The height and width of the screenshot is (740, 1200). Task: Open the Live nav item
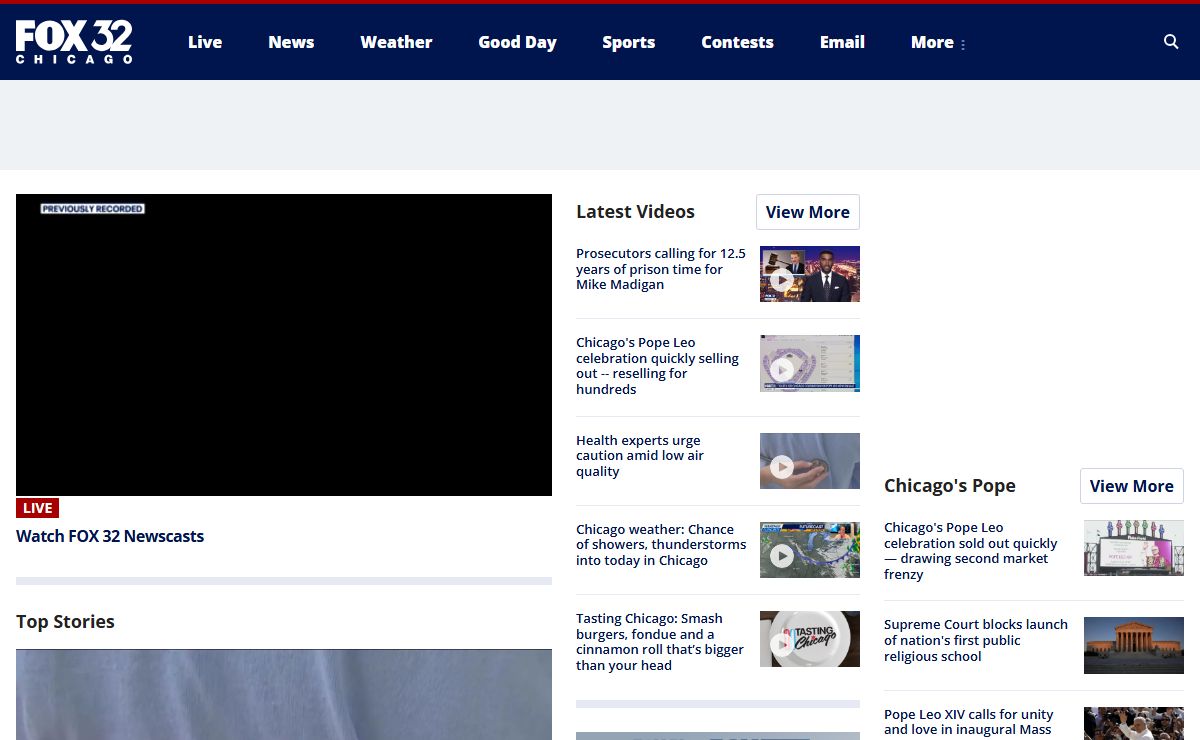(x=205, y=42)
